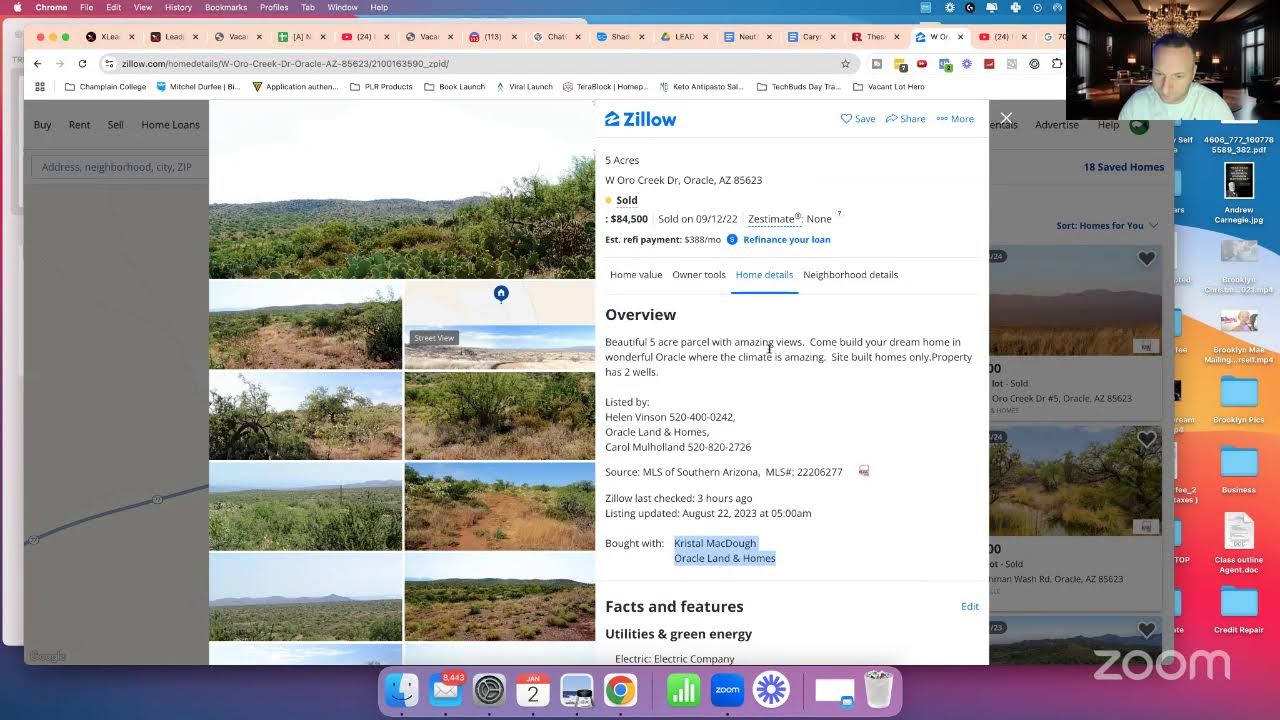Go back with the browser back arrow
The height and width of the screenshot is (720, 1280).
point(38,64)
